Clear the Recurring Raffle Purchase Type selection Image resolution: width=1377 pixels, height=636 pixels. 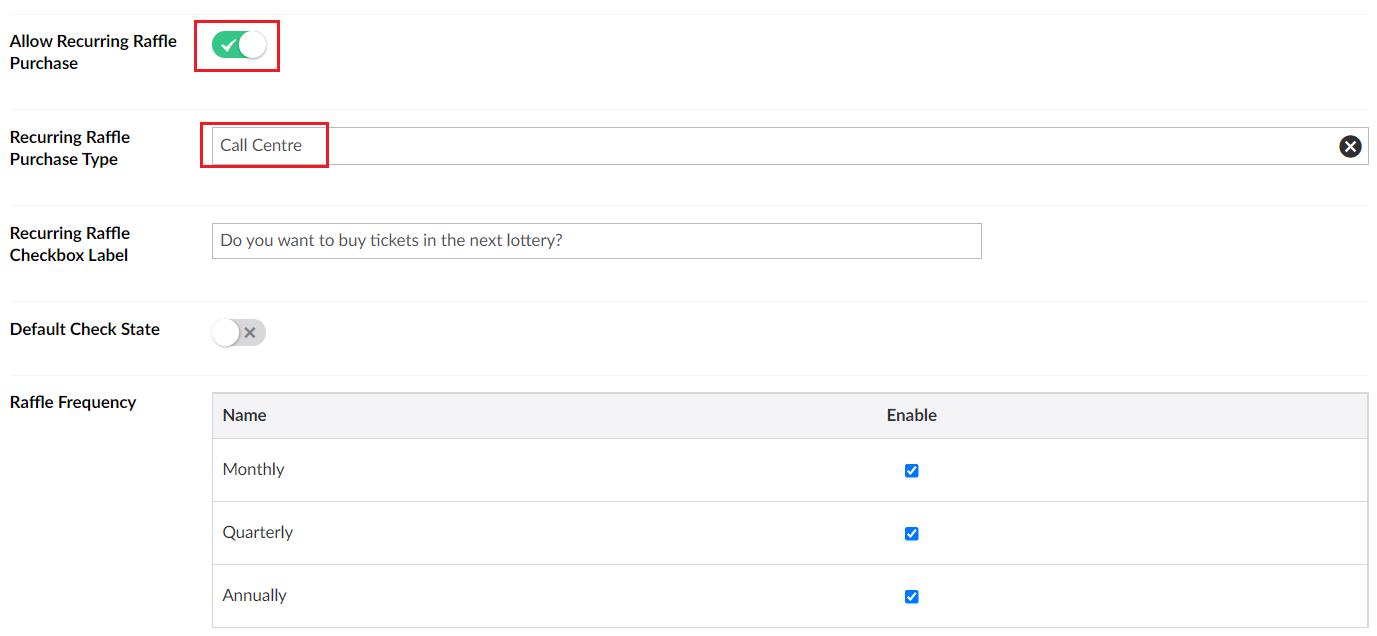(x=1350, y=146)
